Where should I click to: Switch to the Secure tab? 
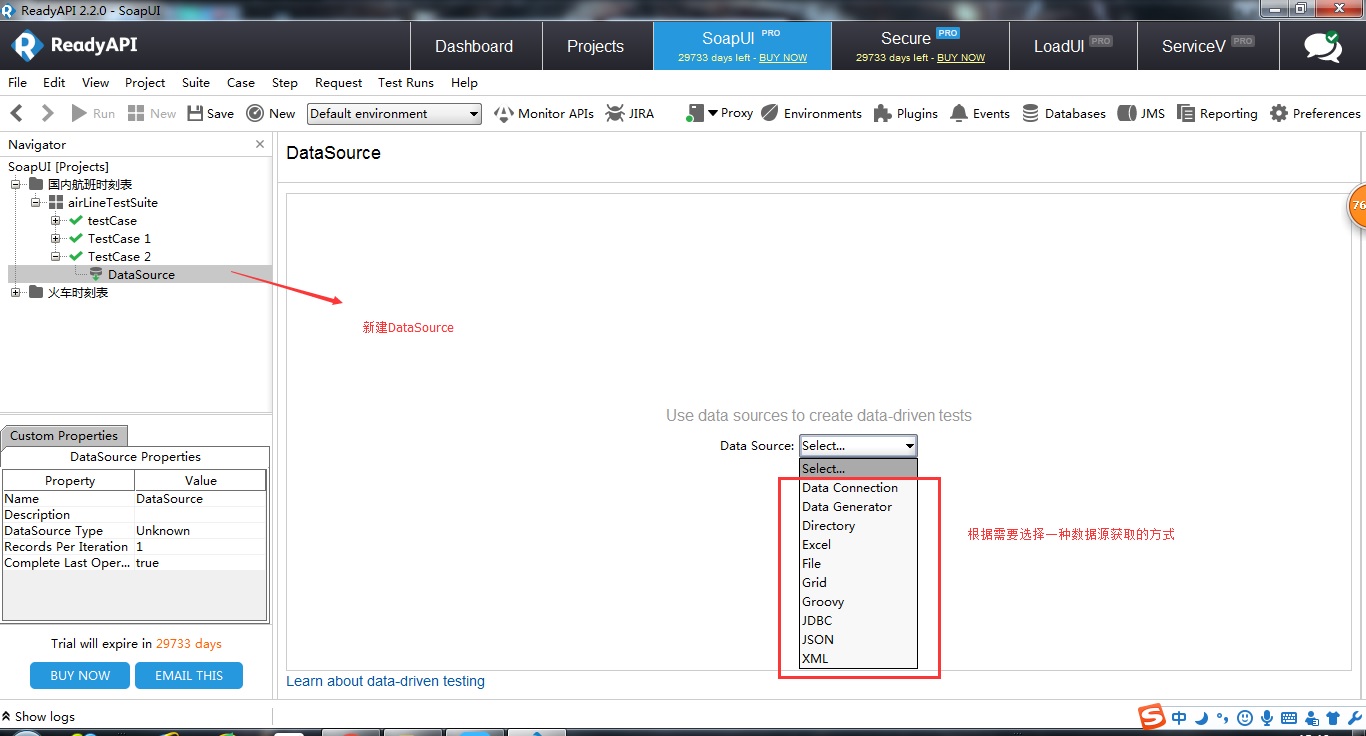click(x=919, y=46)
